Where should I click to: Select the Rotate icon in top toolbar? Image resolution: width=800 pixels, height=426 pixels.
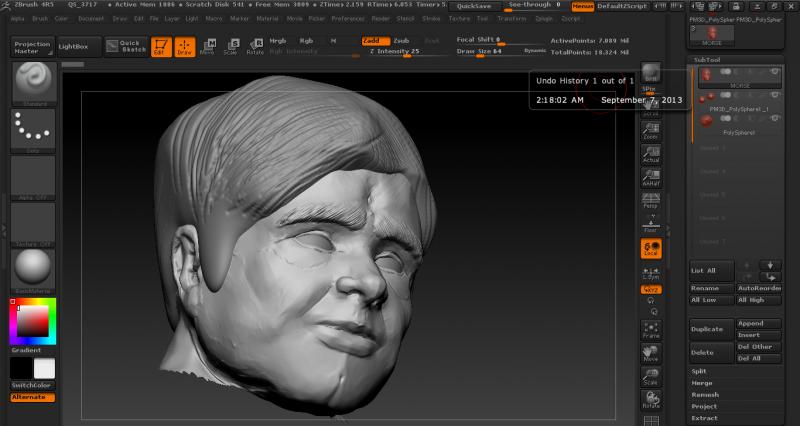[x=255, y=46]
